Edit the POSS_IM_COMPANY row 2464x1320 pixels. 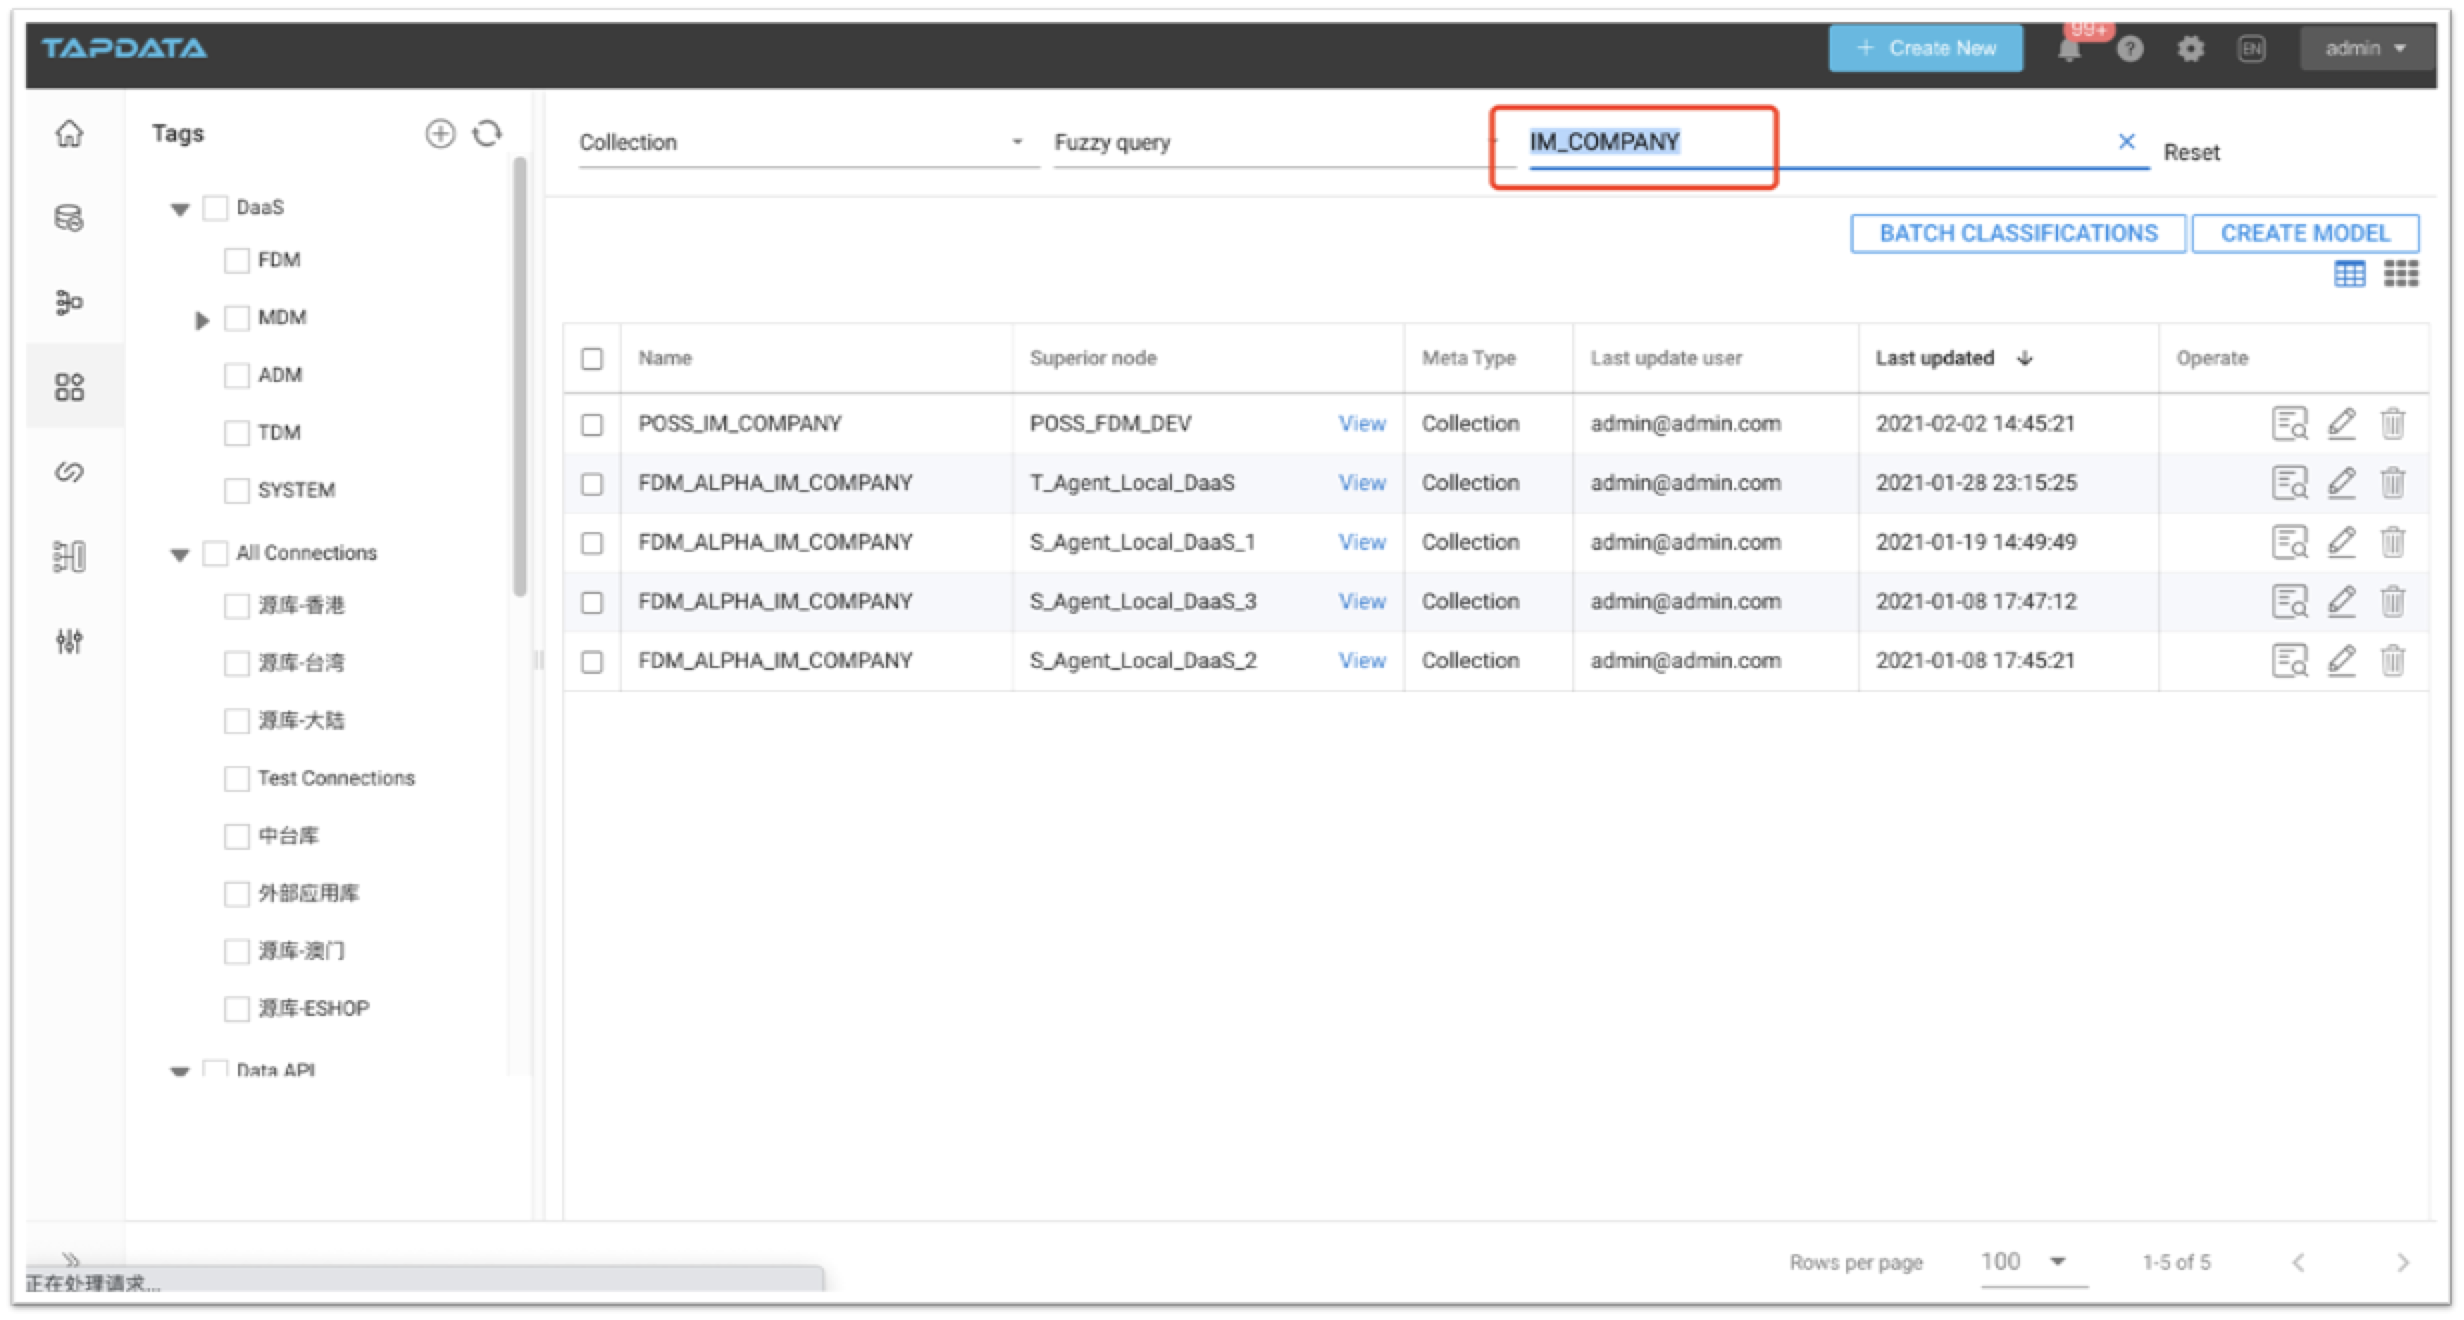(x=2342, y=423)
